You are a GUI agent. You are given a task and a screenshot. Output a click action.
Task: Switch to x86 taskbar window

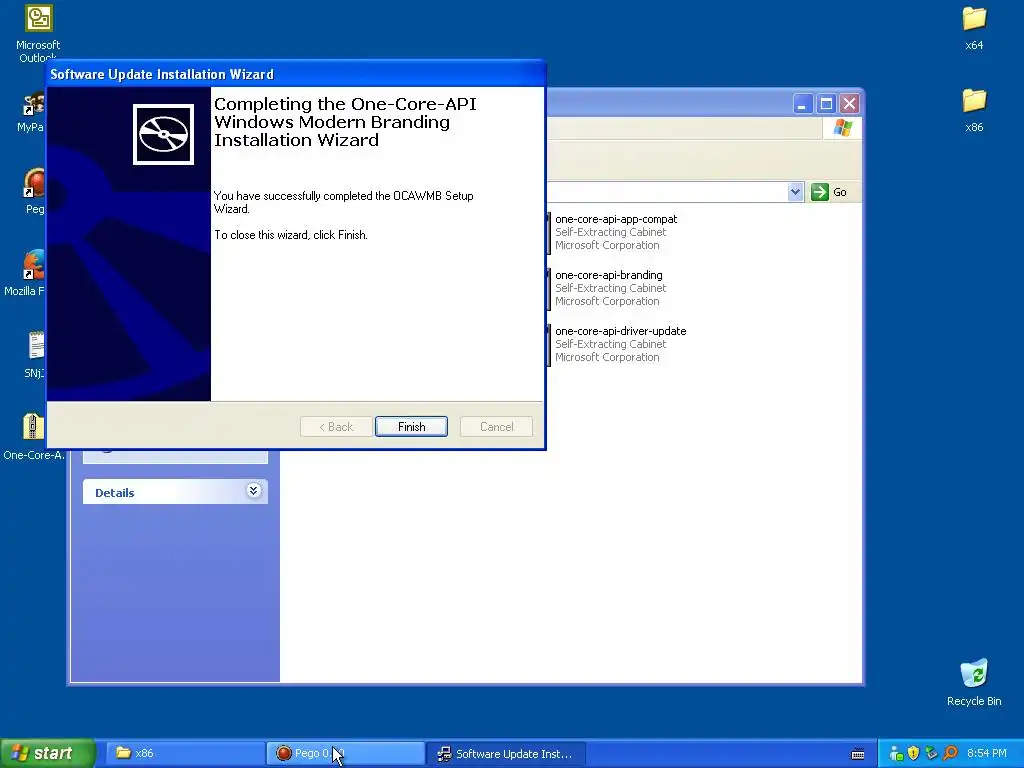[x=185, y=753]
